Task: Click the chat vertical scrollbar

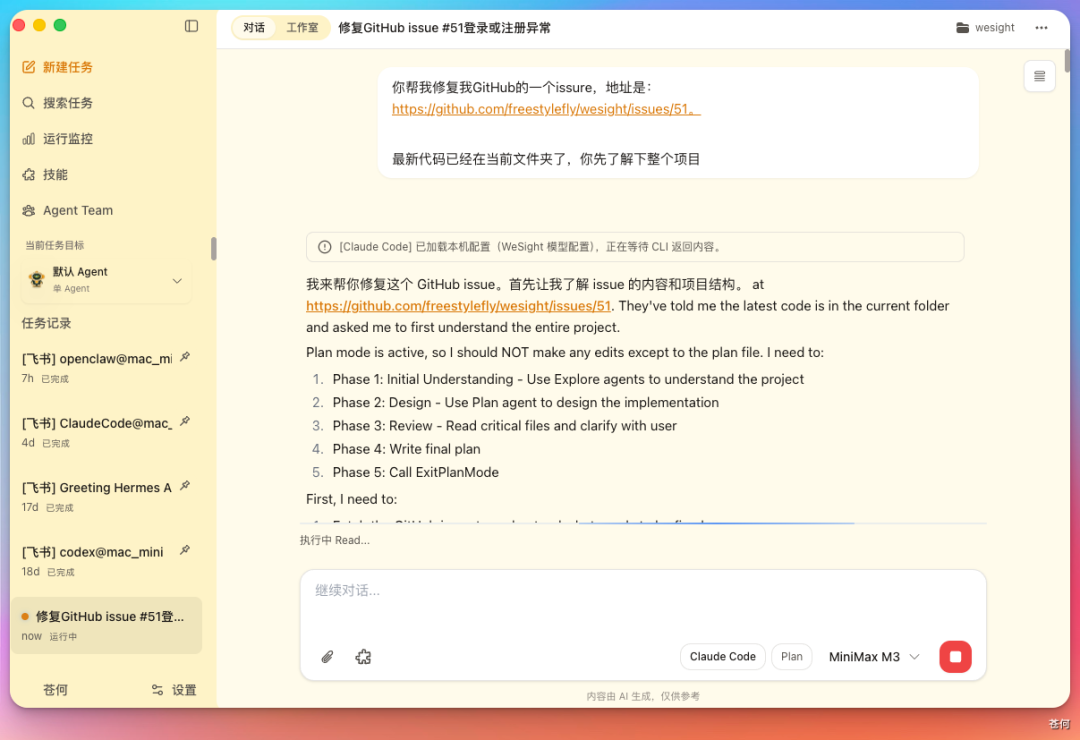Action: [1067, 61]
